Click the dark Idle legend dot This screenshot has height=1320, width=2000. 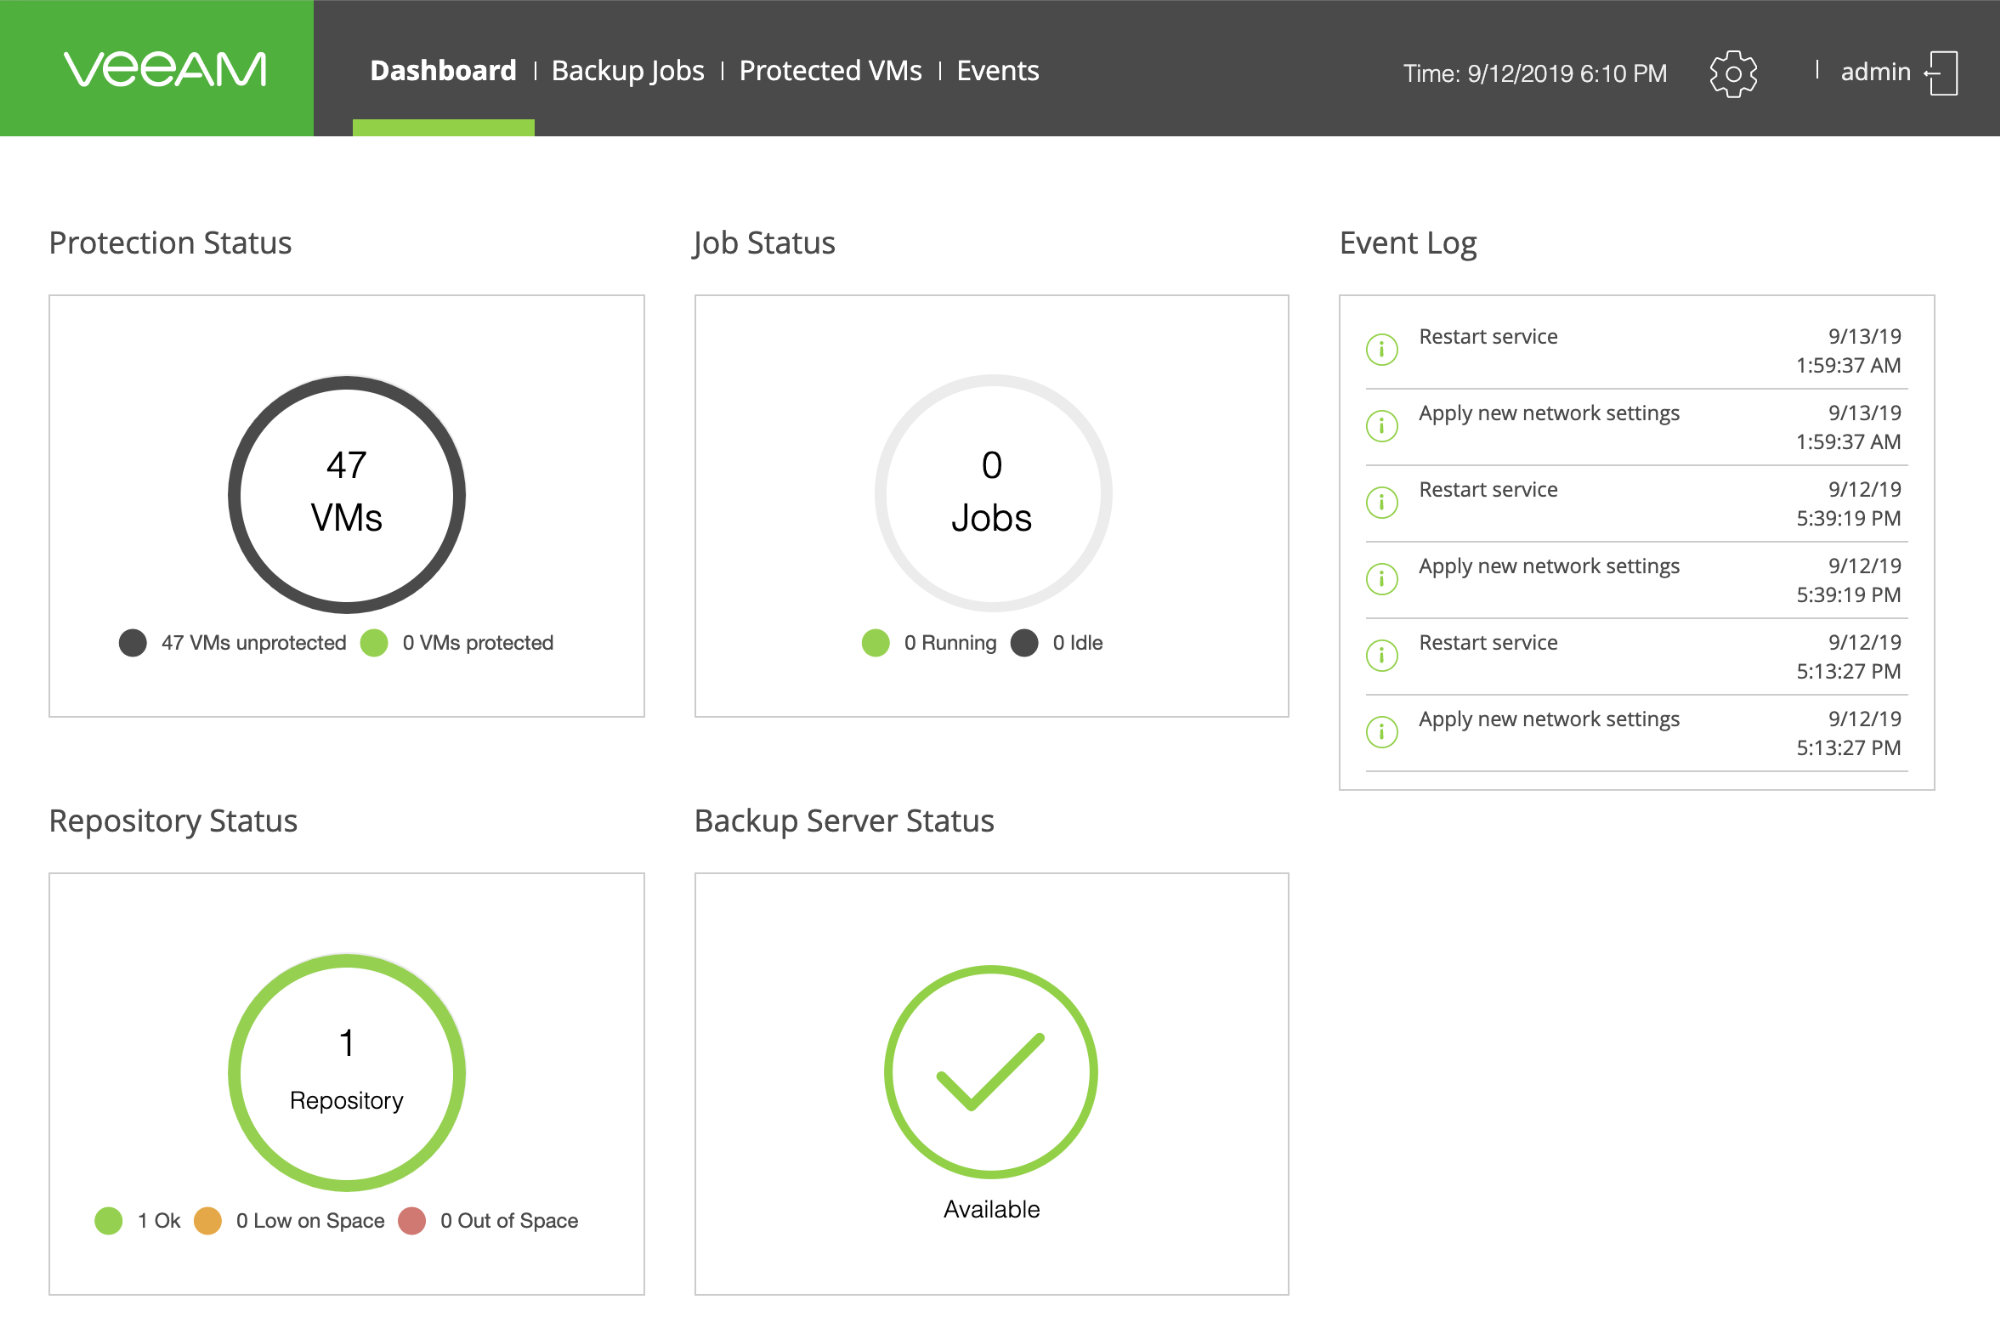pos(1024,642)
